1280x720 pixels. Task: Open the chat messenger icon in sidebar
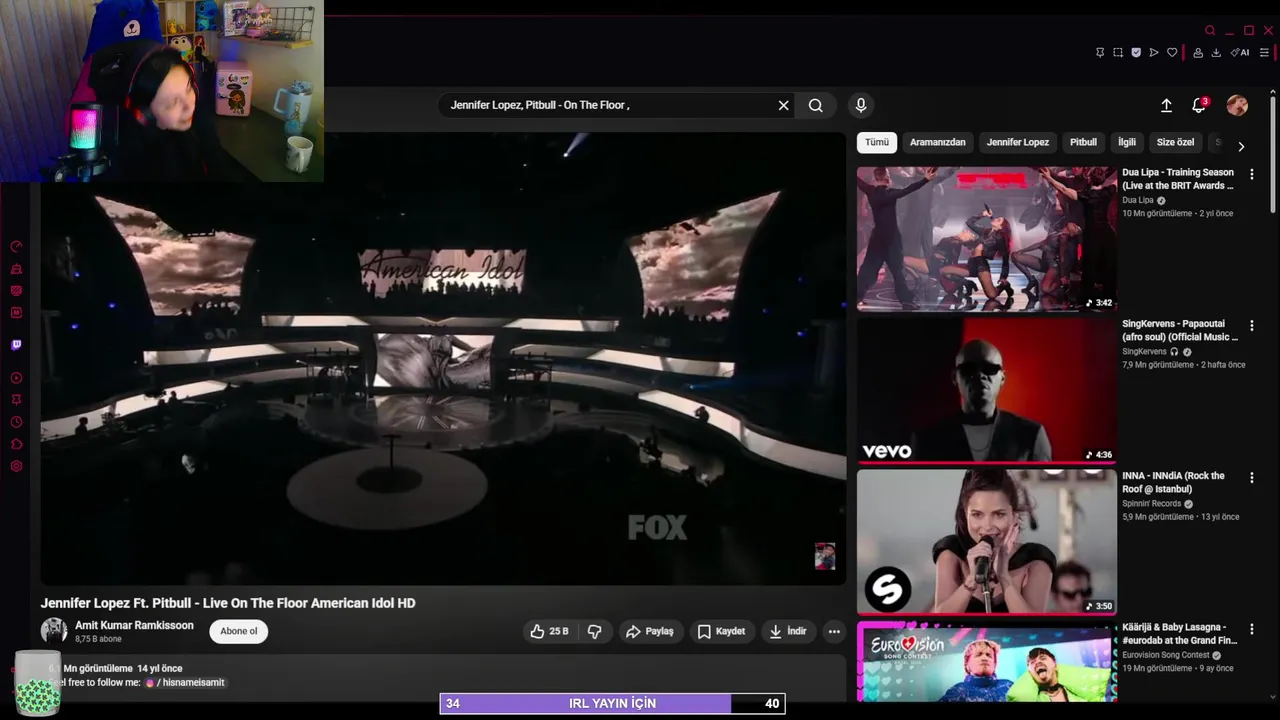point(16,291)
